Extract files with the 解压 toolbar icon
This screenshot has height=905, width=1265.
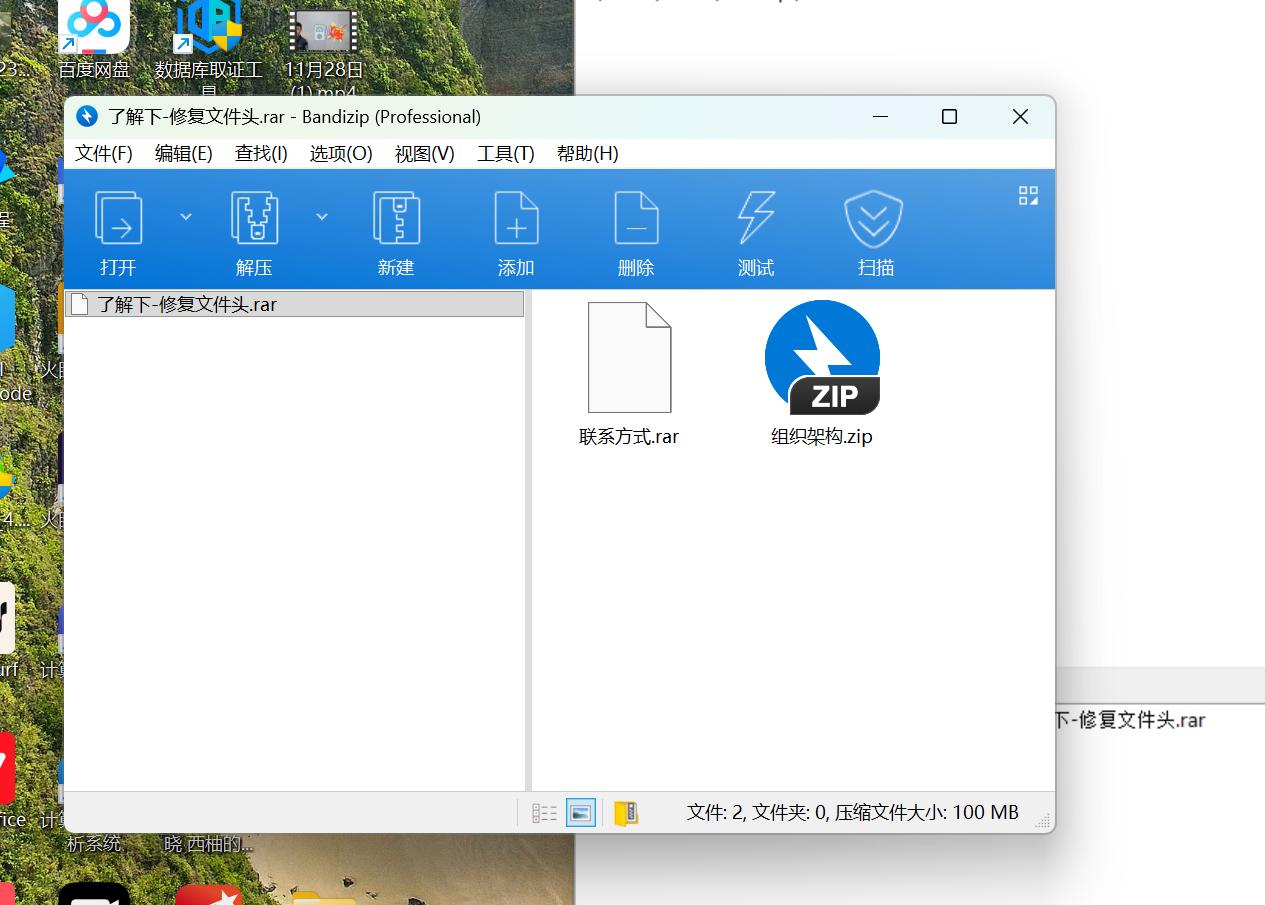click(255, 230)
